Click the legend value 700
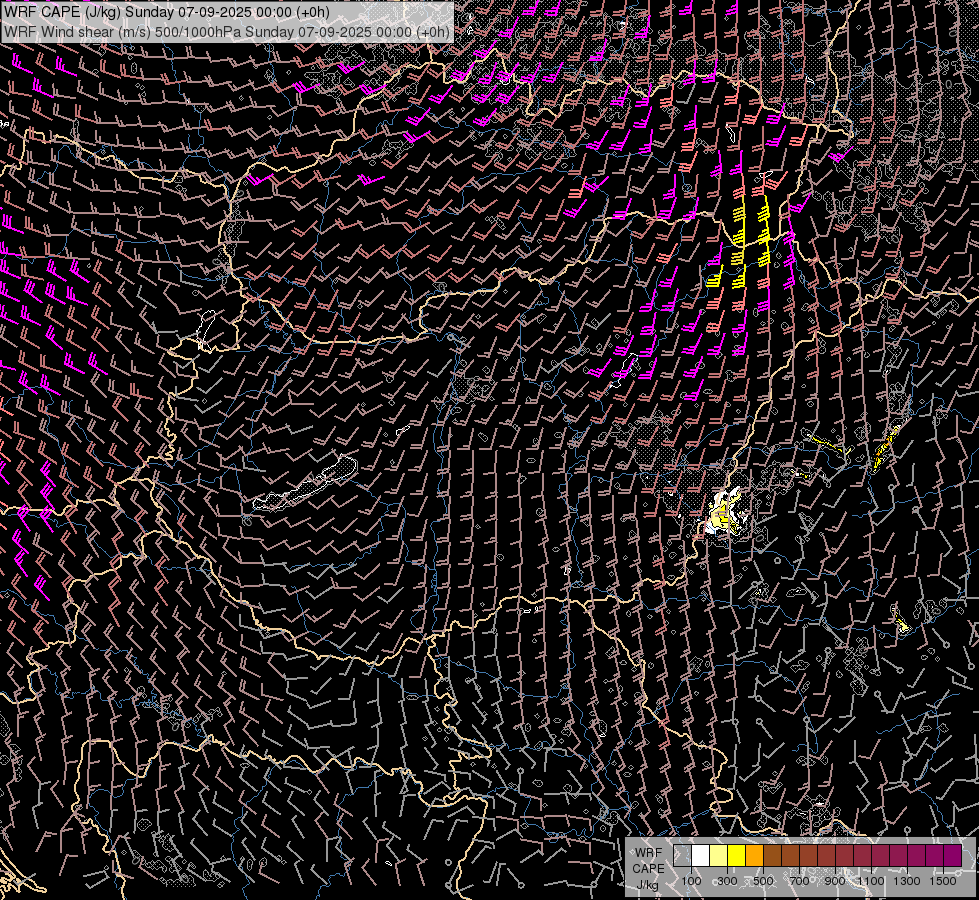 (799, 881)
